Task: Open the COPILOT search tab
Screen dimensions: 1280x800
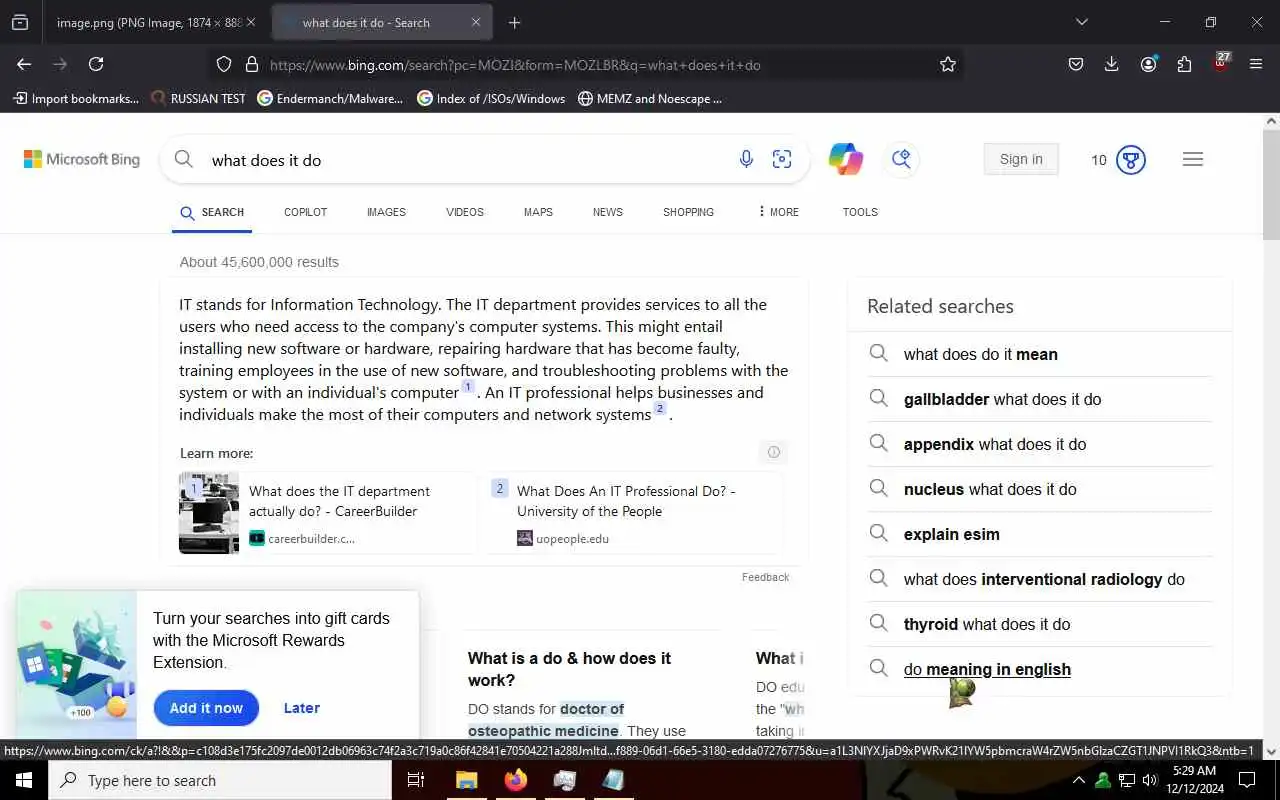Action: [305, 212]
